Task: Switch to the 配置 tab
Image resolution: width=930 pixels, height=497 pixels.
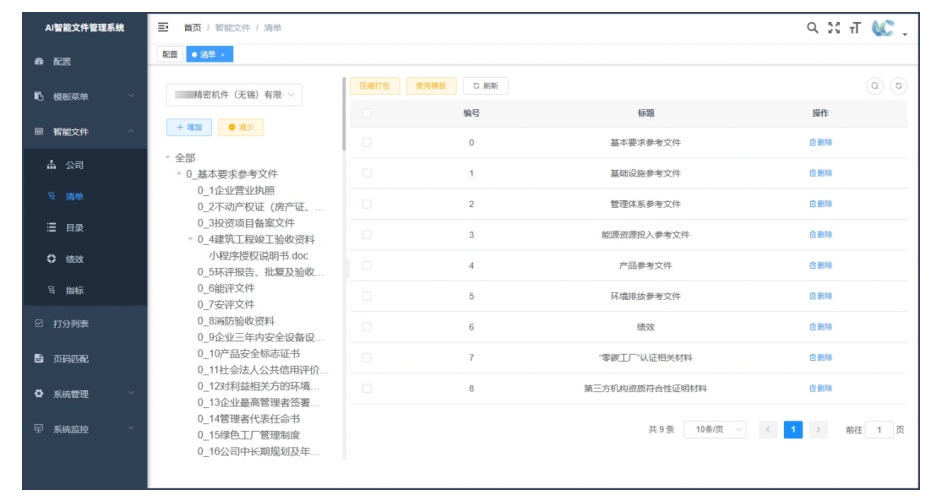Action: pyautogui.click(x=169, y=54)
